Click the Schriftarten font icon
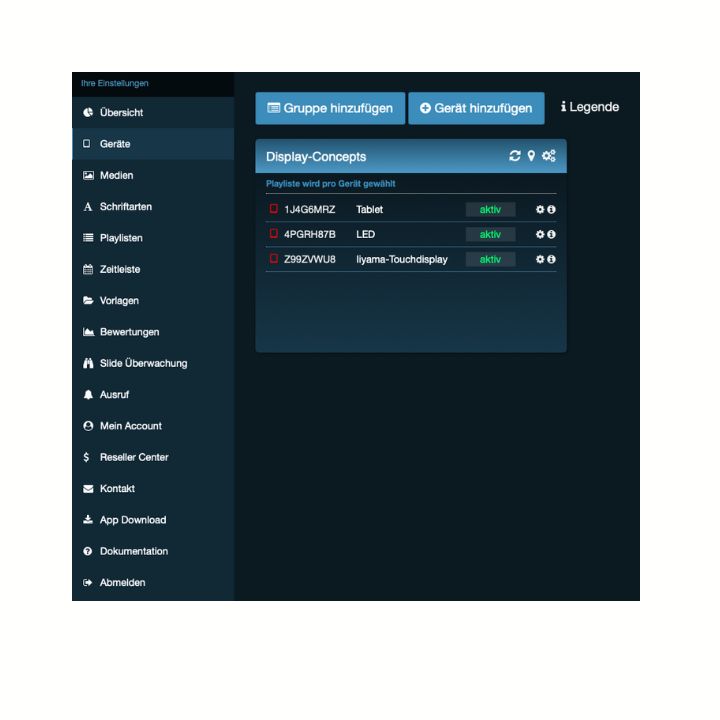This screenshot has height=720, width=720. [88, 207]
